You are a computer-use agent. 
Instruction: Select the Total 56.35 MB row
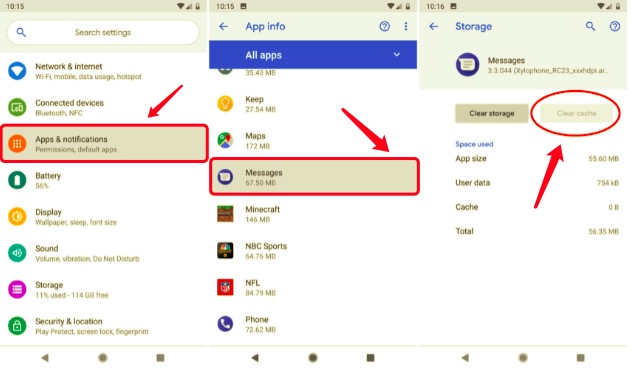click(537, 231)
